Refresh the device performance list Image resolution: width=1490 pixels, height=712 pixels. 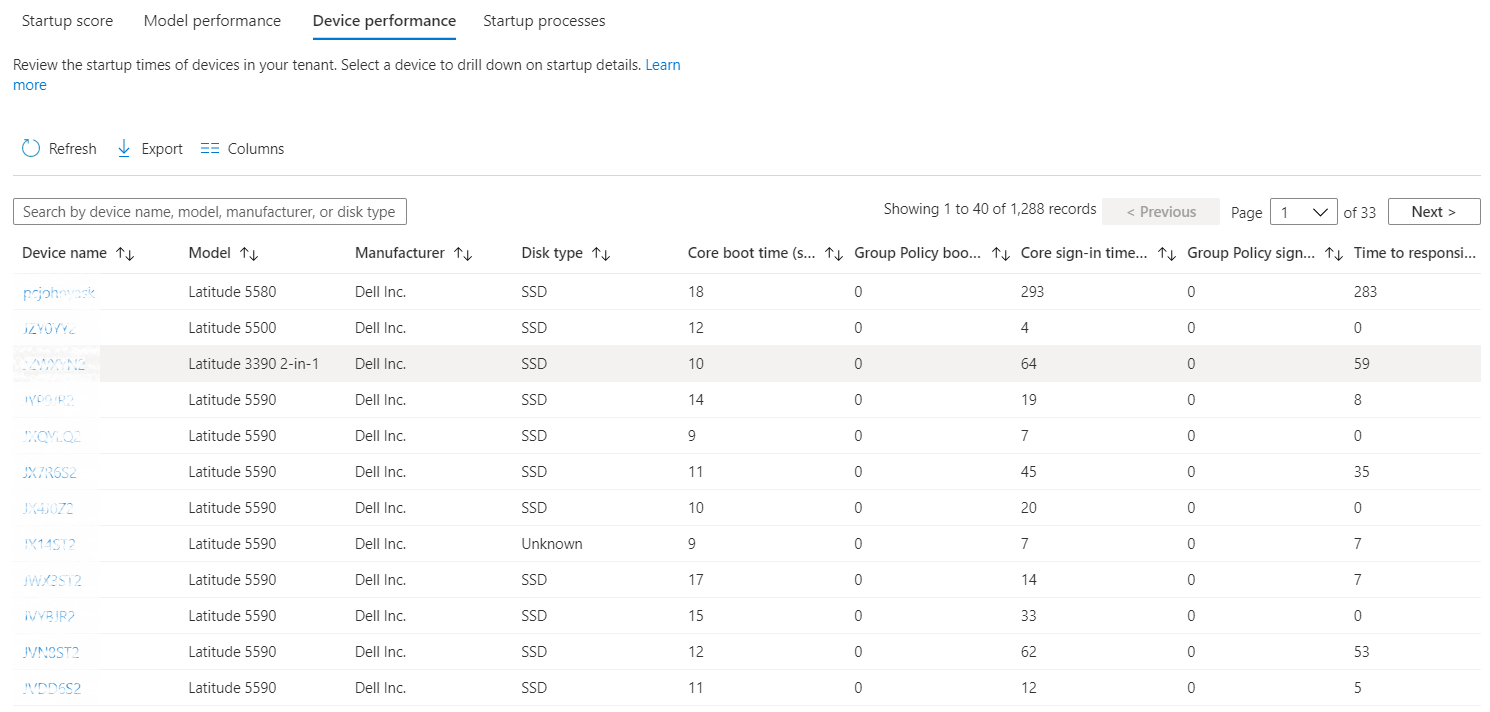pyautogui.click(x=58, y=148)
